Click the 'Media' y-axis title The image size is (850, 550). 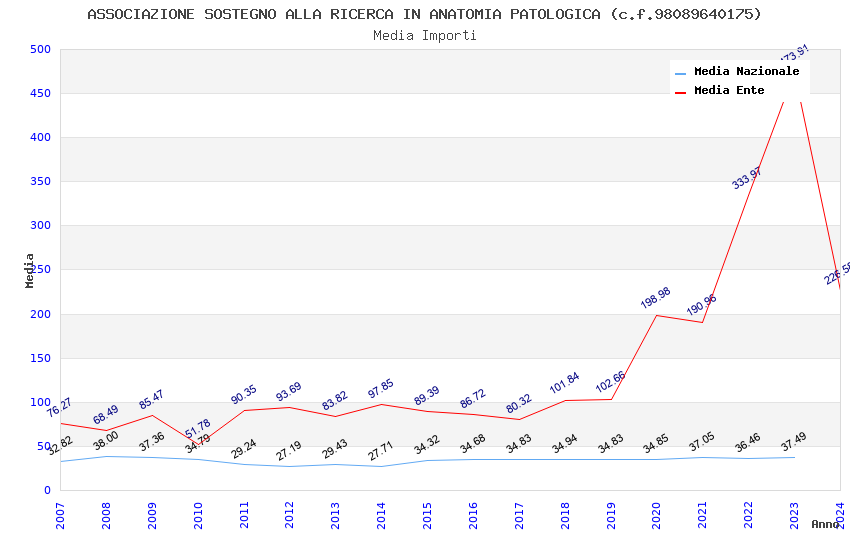(x=29, y=270)
